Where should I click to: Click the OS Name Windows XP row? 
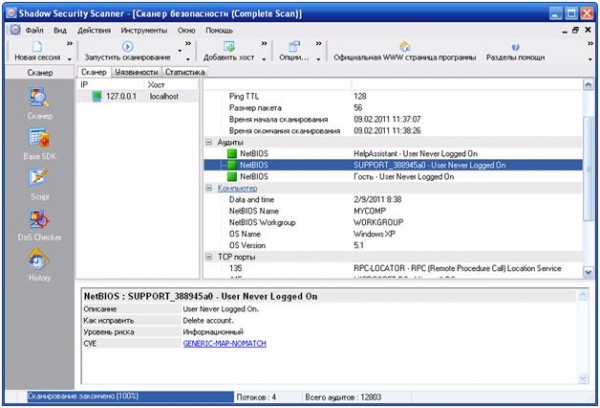393,234
